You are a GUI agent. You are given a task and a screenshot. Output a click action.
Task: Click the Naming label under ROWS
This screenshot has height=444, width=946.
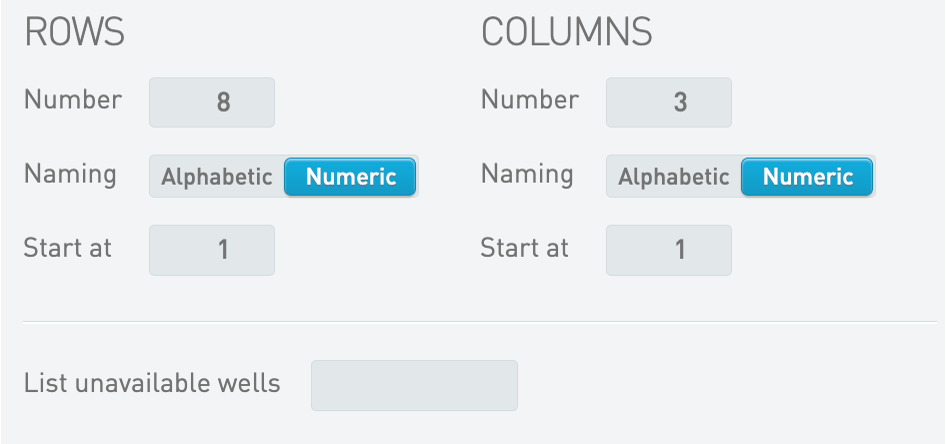[70, 175]
